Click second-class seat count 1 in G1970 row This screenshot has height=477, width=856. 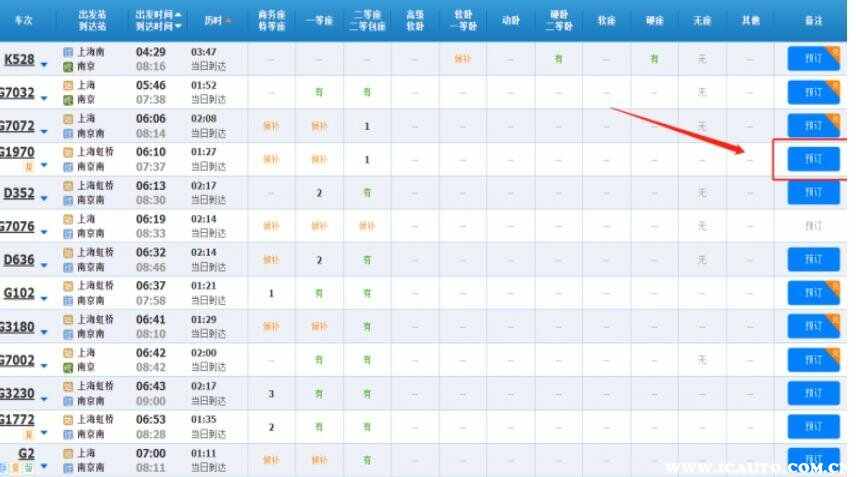[x=367, y=159]
